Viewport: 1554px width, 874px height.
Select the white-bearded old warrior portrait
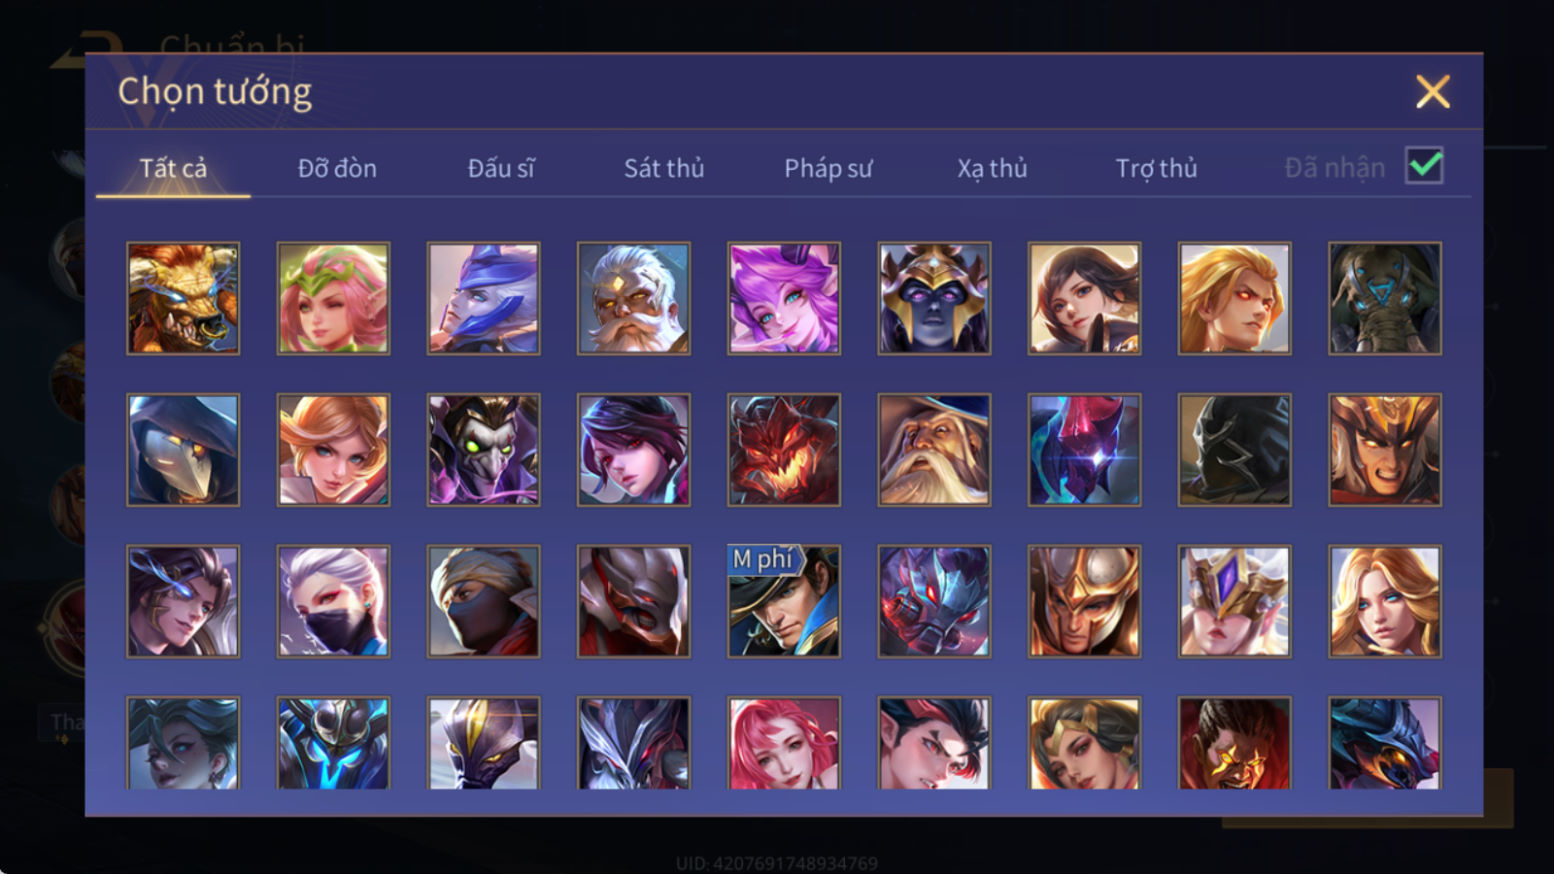coord(633,298)
